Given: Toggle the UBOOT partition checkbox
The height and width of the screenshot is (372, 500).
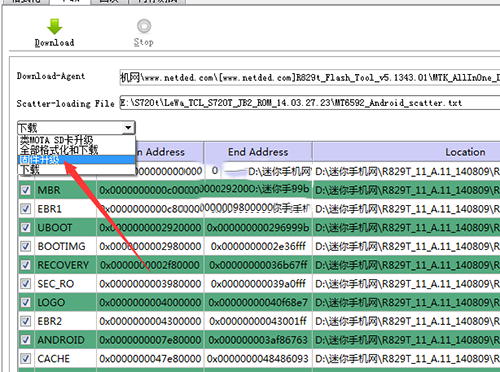Looking at the screenshot, I should [x=26, y=227].
